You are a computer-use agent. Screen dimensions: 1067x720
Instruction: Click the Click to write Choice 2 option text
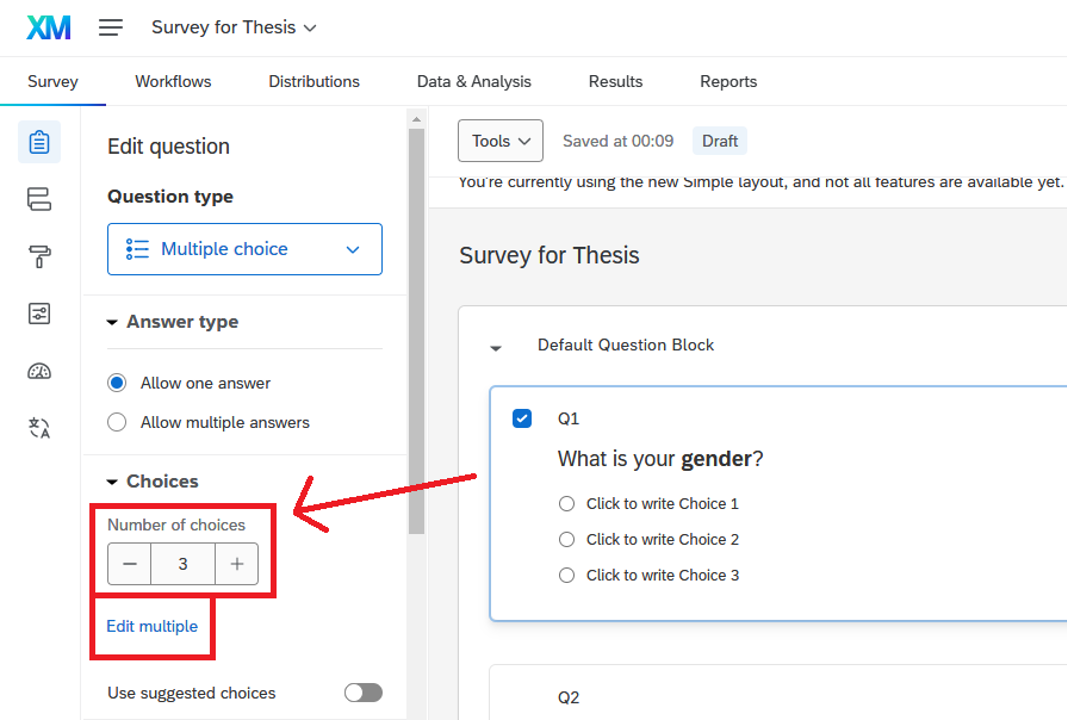[x=662, y=539]
